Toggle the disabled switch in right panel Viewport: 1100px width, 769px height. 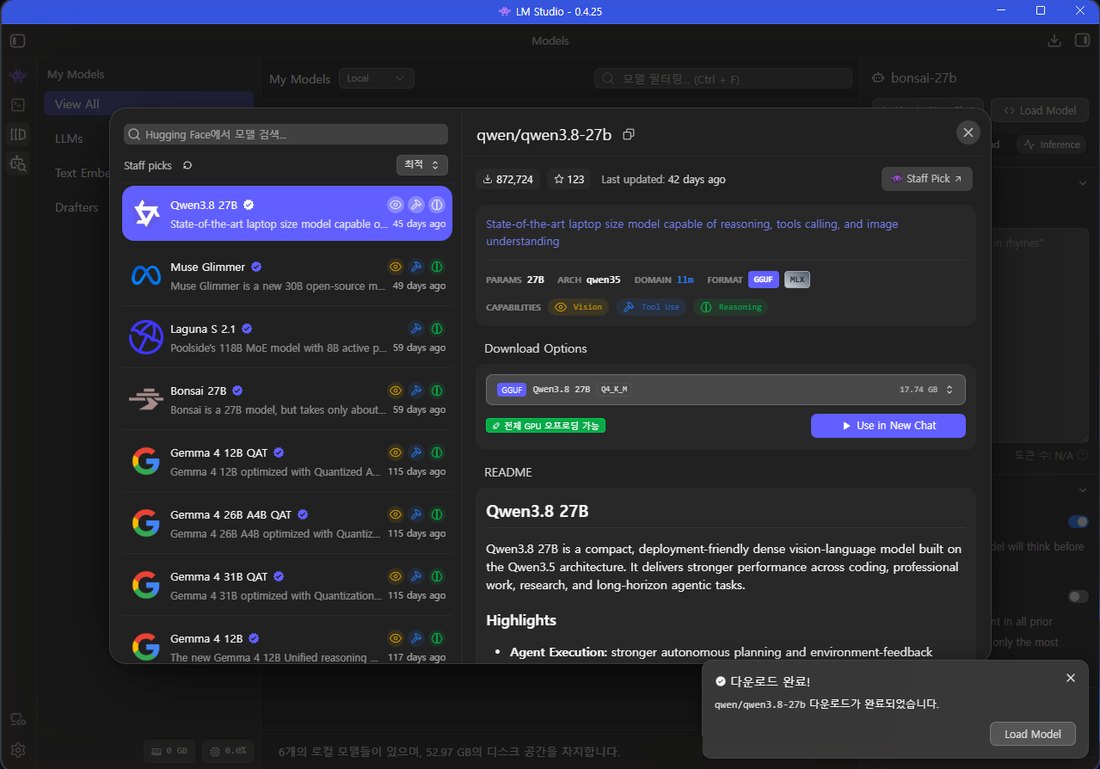[1078, 596]
